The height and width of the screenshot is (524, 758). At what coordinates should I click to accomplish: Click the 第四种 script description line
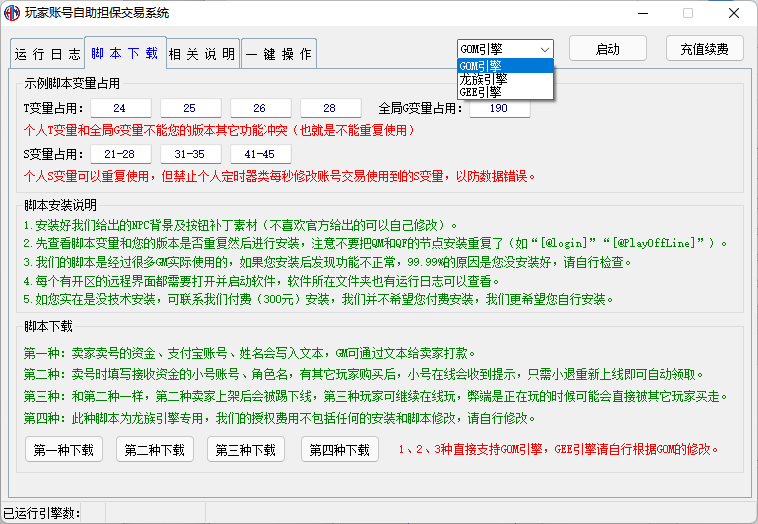click(x=279, y=418)
